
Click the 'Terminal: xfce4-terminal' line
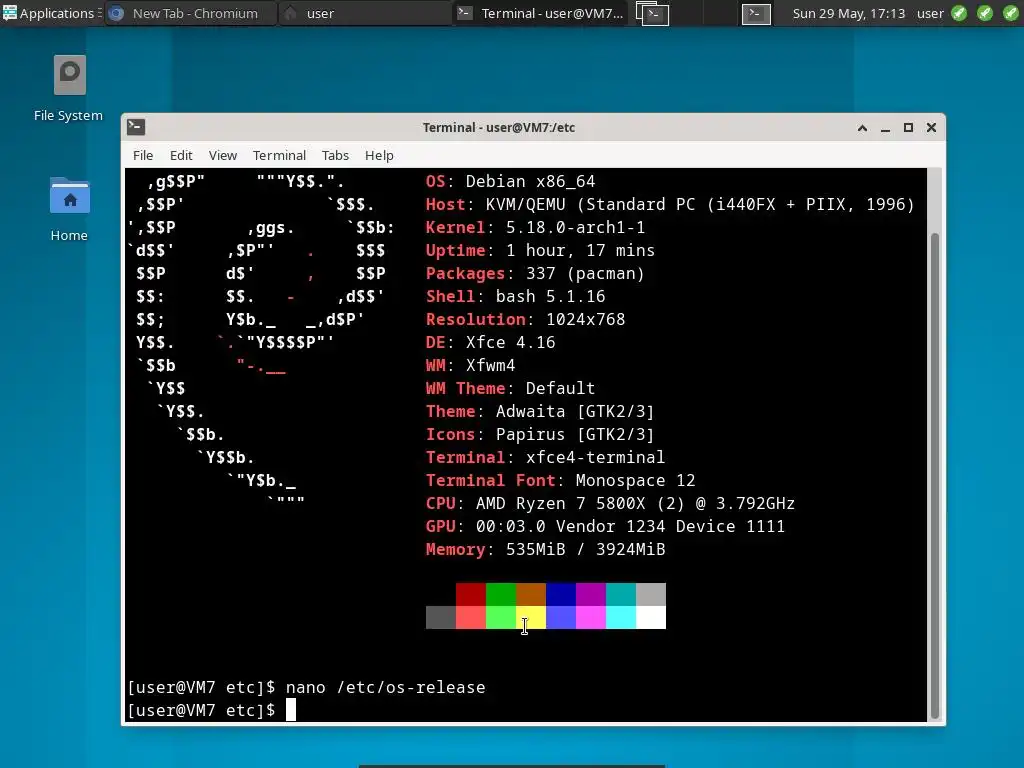545,457
